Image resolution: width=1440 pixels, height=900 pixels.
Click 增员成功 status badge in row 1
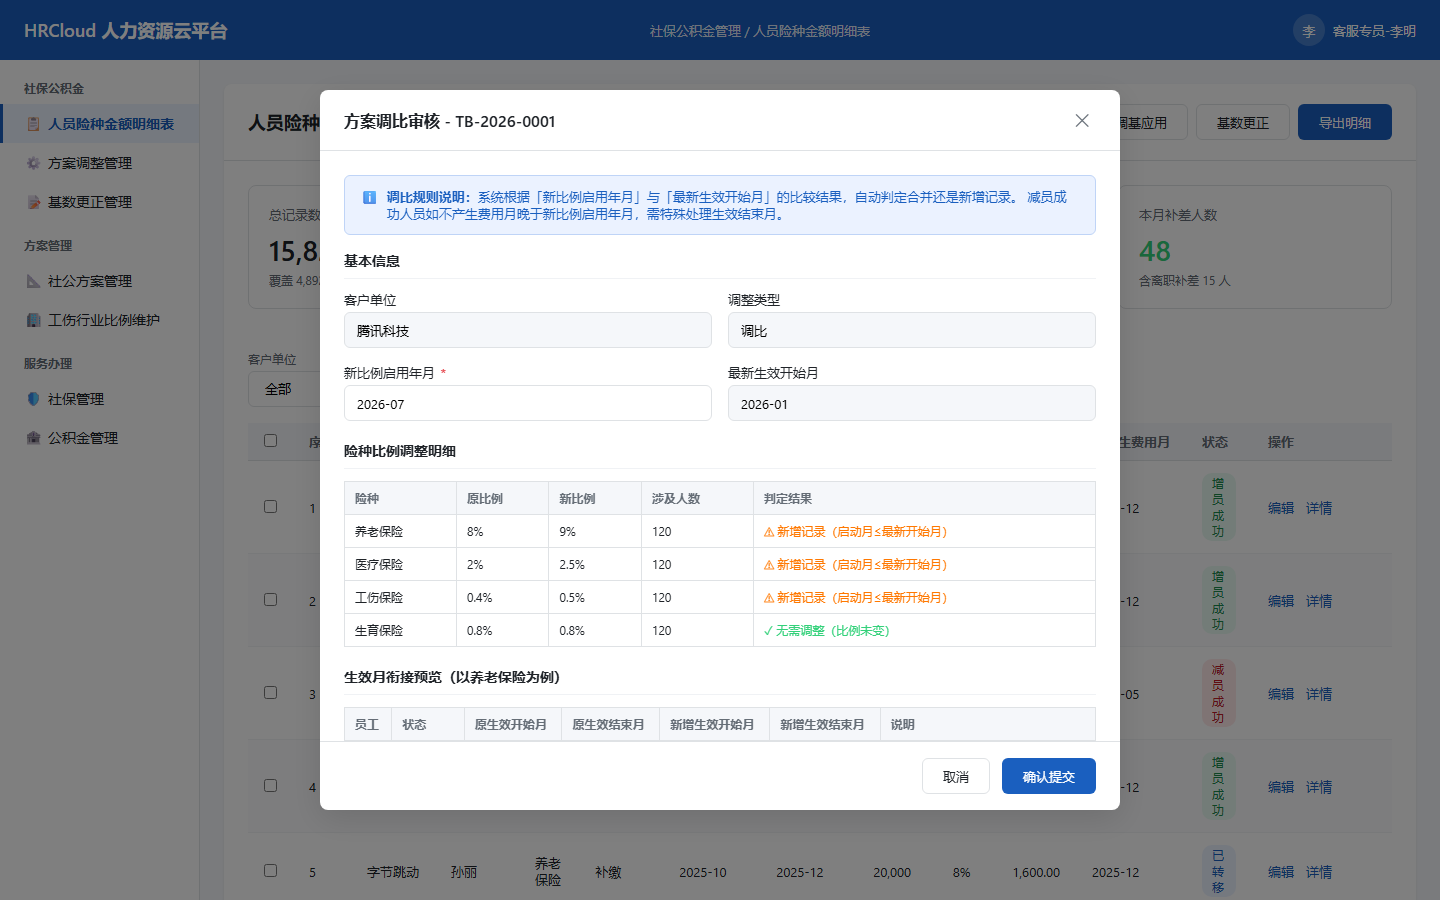(1218, 507)
